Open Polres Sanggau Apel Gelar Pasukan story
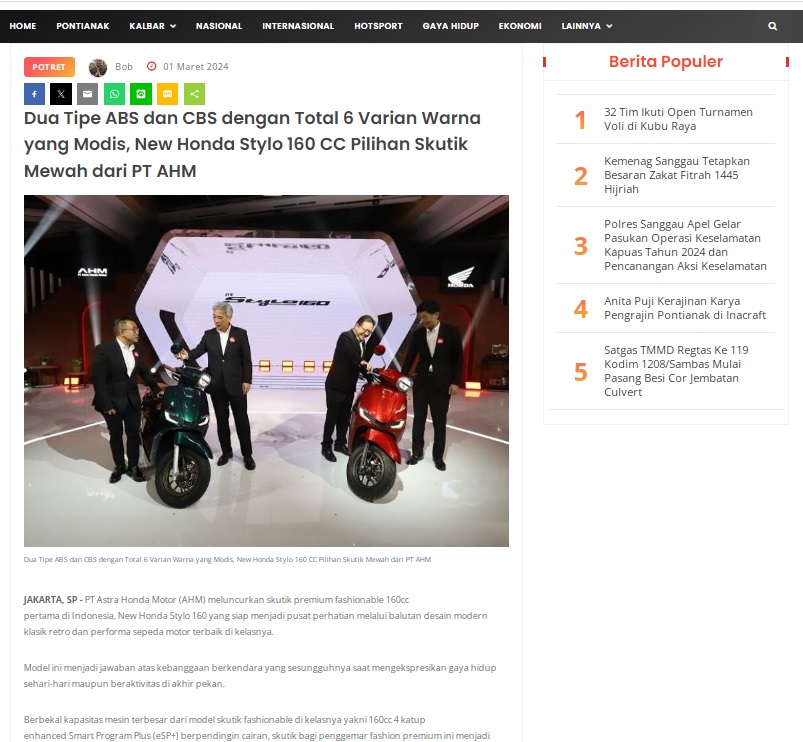Image resolution: width=803 pixels, height=742 pixels. (685, 245)
